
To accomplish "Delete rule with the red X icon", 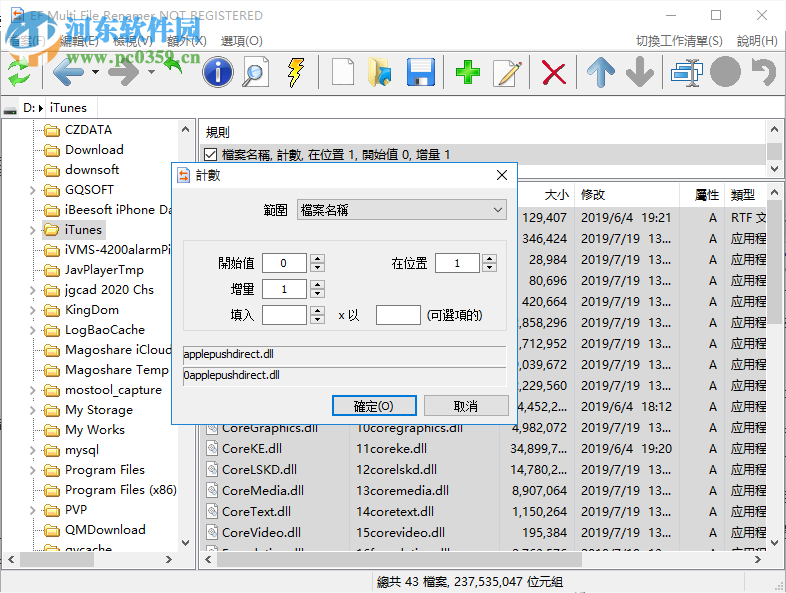I will 554,73.
